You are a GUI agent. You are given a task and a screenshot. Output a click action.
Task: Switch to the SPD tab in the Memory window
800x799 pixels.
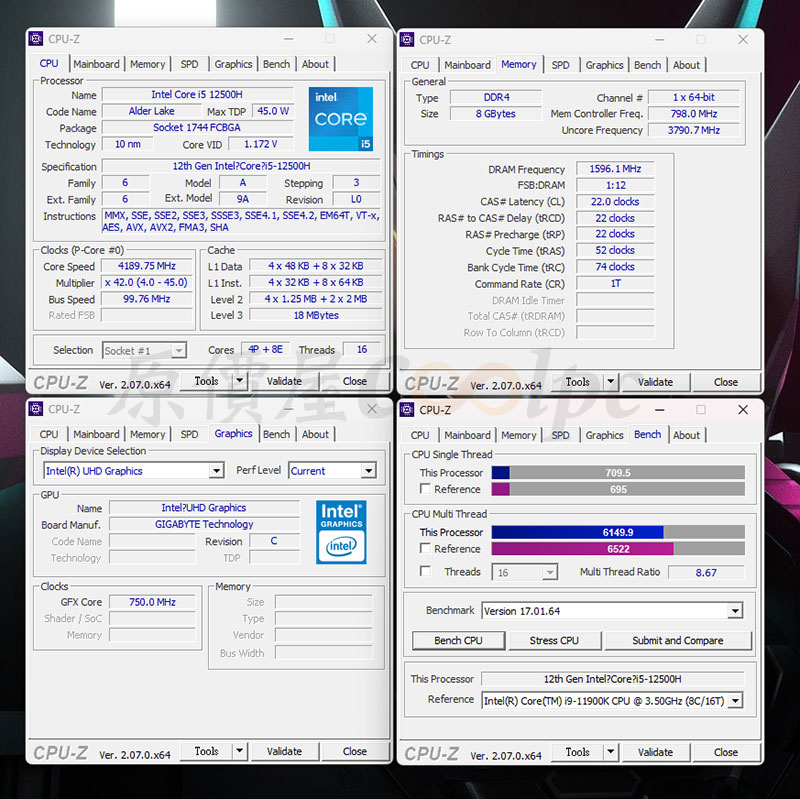(x=560, y=65)
